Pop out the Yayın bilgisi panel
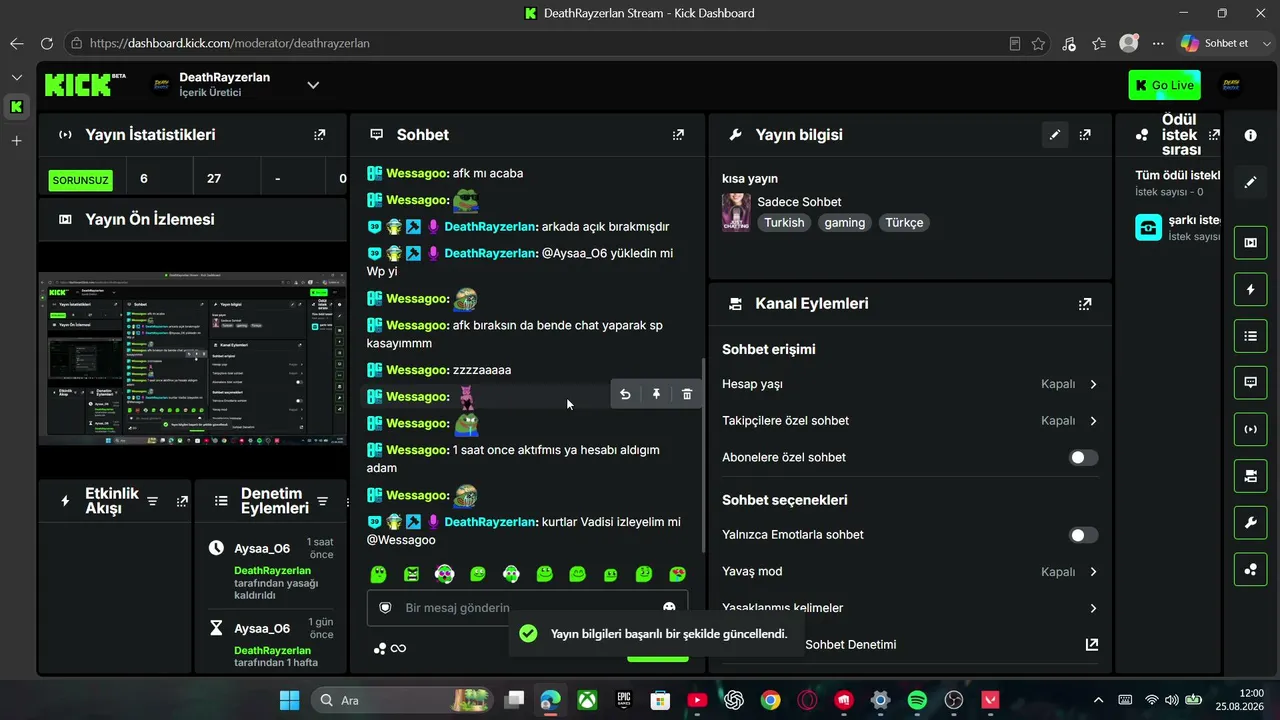 1085,135
